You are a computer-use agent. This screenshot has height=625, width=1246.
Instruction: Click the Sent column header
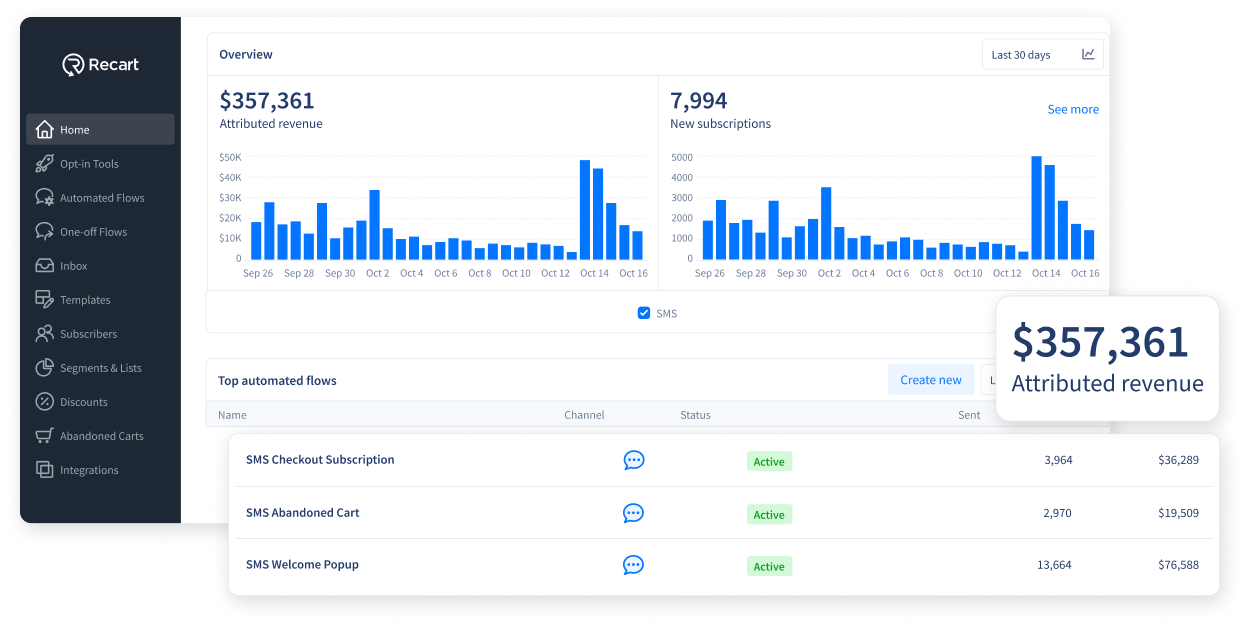tap(969, 415)
